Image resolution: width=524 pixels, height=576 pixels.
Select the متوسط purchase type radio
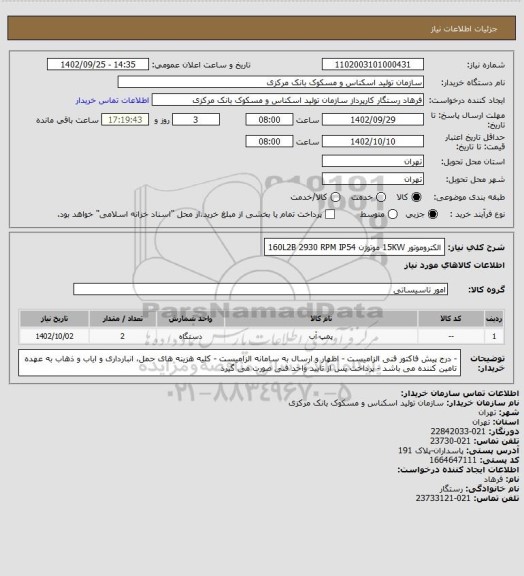[x=392, y=214]
